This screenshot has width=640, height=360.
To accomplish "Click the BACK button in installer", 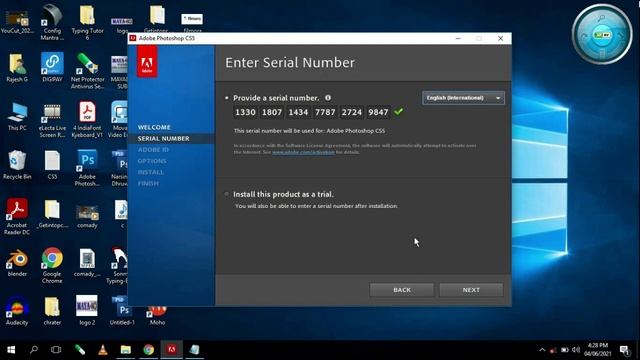I will [402, 290].
